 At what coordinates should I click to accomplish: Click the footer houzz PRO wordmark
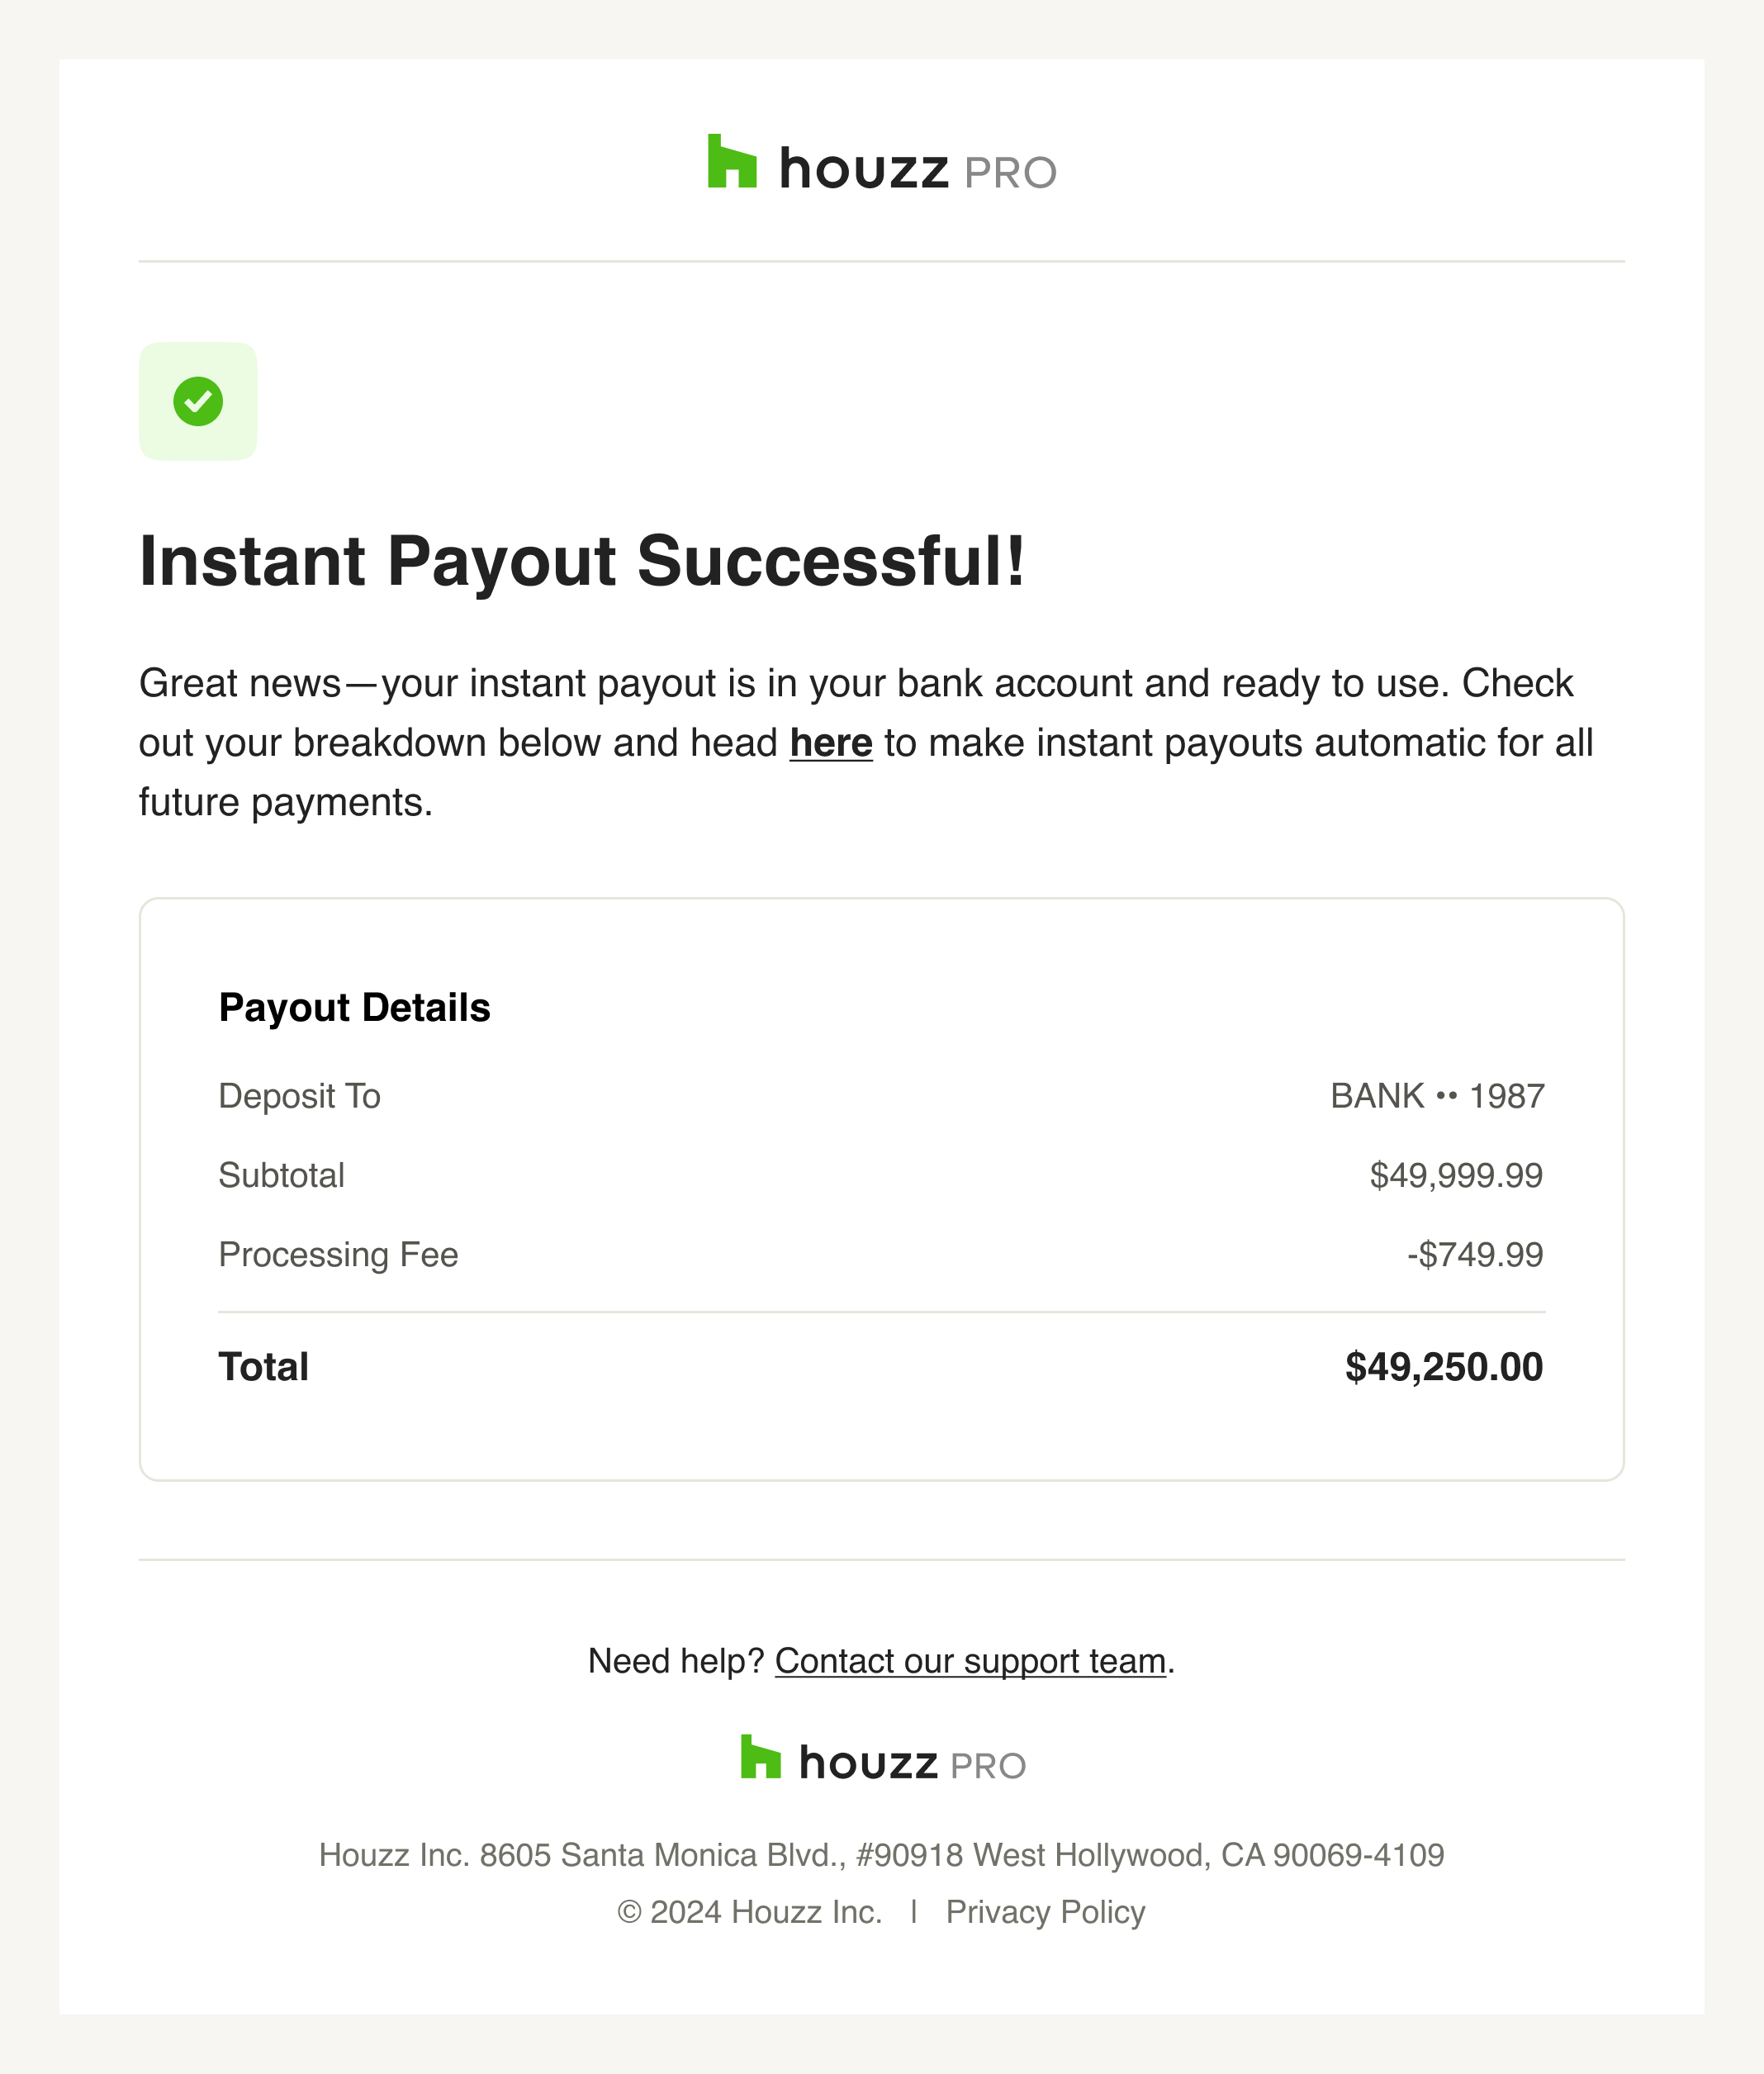point(912,1764)
